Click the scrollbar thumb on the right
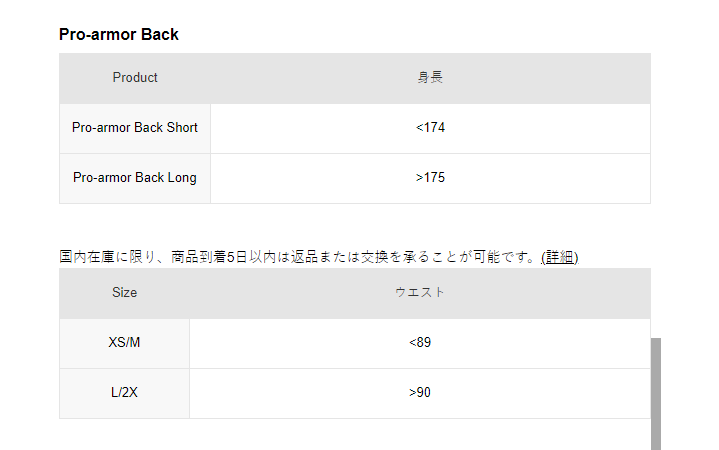This screenshot has width=719, height=450. pyautogui.click(x=656, y=393)
